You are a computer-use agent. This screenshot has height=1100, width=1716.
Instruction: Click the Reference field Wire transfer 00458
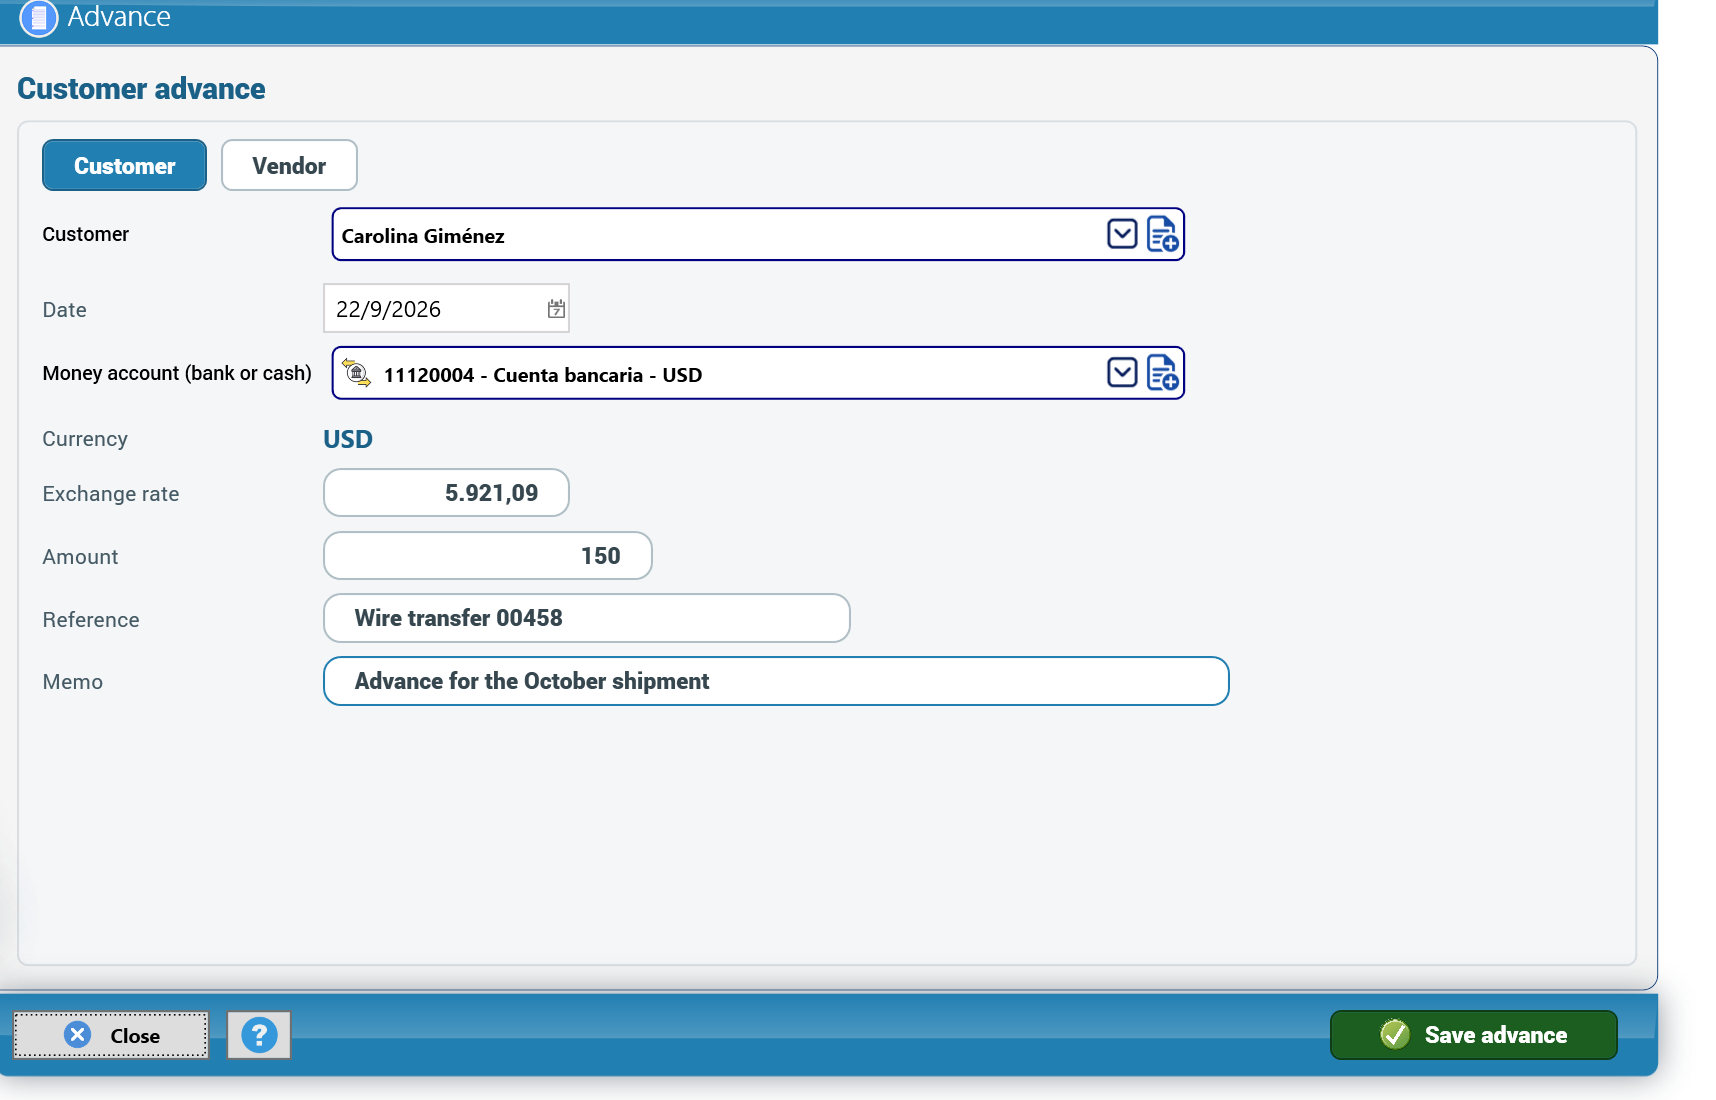click(x=587, y=618)
